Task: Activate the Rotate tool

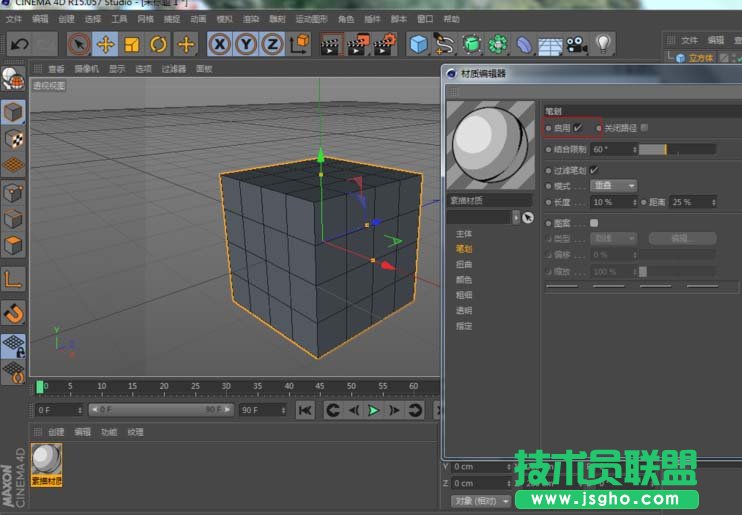Action: pos(159,44)
